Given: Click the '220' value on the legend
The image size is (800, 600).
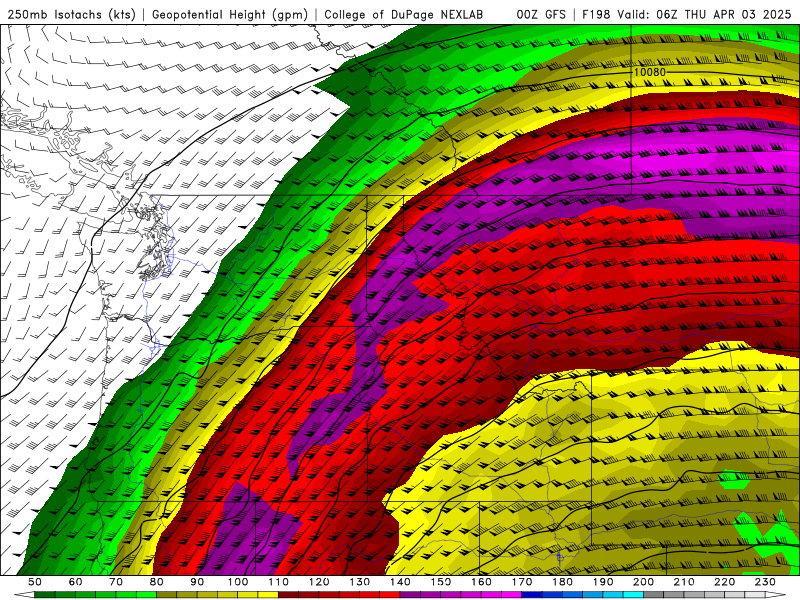Looking at the screenshot, I should 724,582.
